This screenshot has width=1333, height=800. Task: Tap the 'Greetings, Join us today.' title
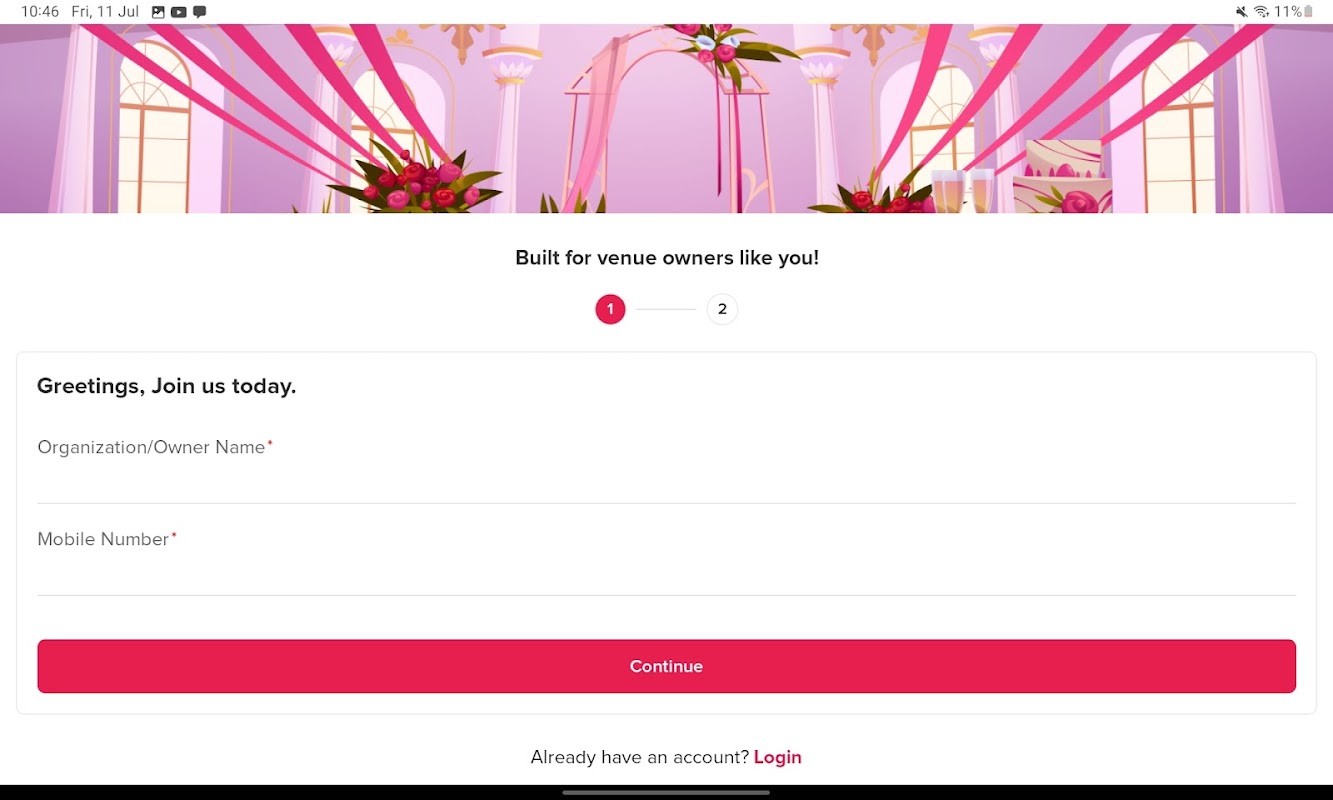[166, 386]
